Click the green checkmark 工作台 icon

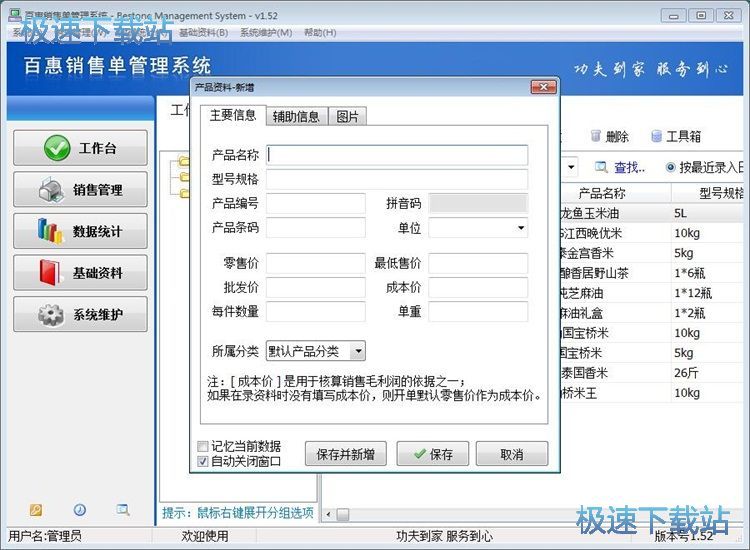pos(57,148)
